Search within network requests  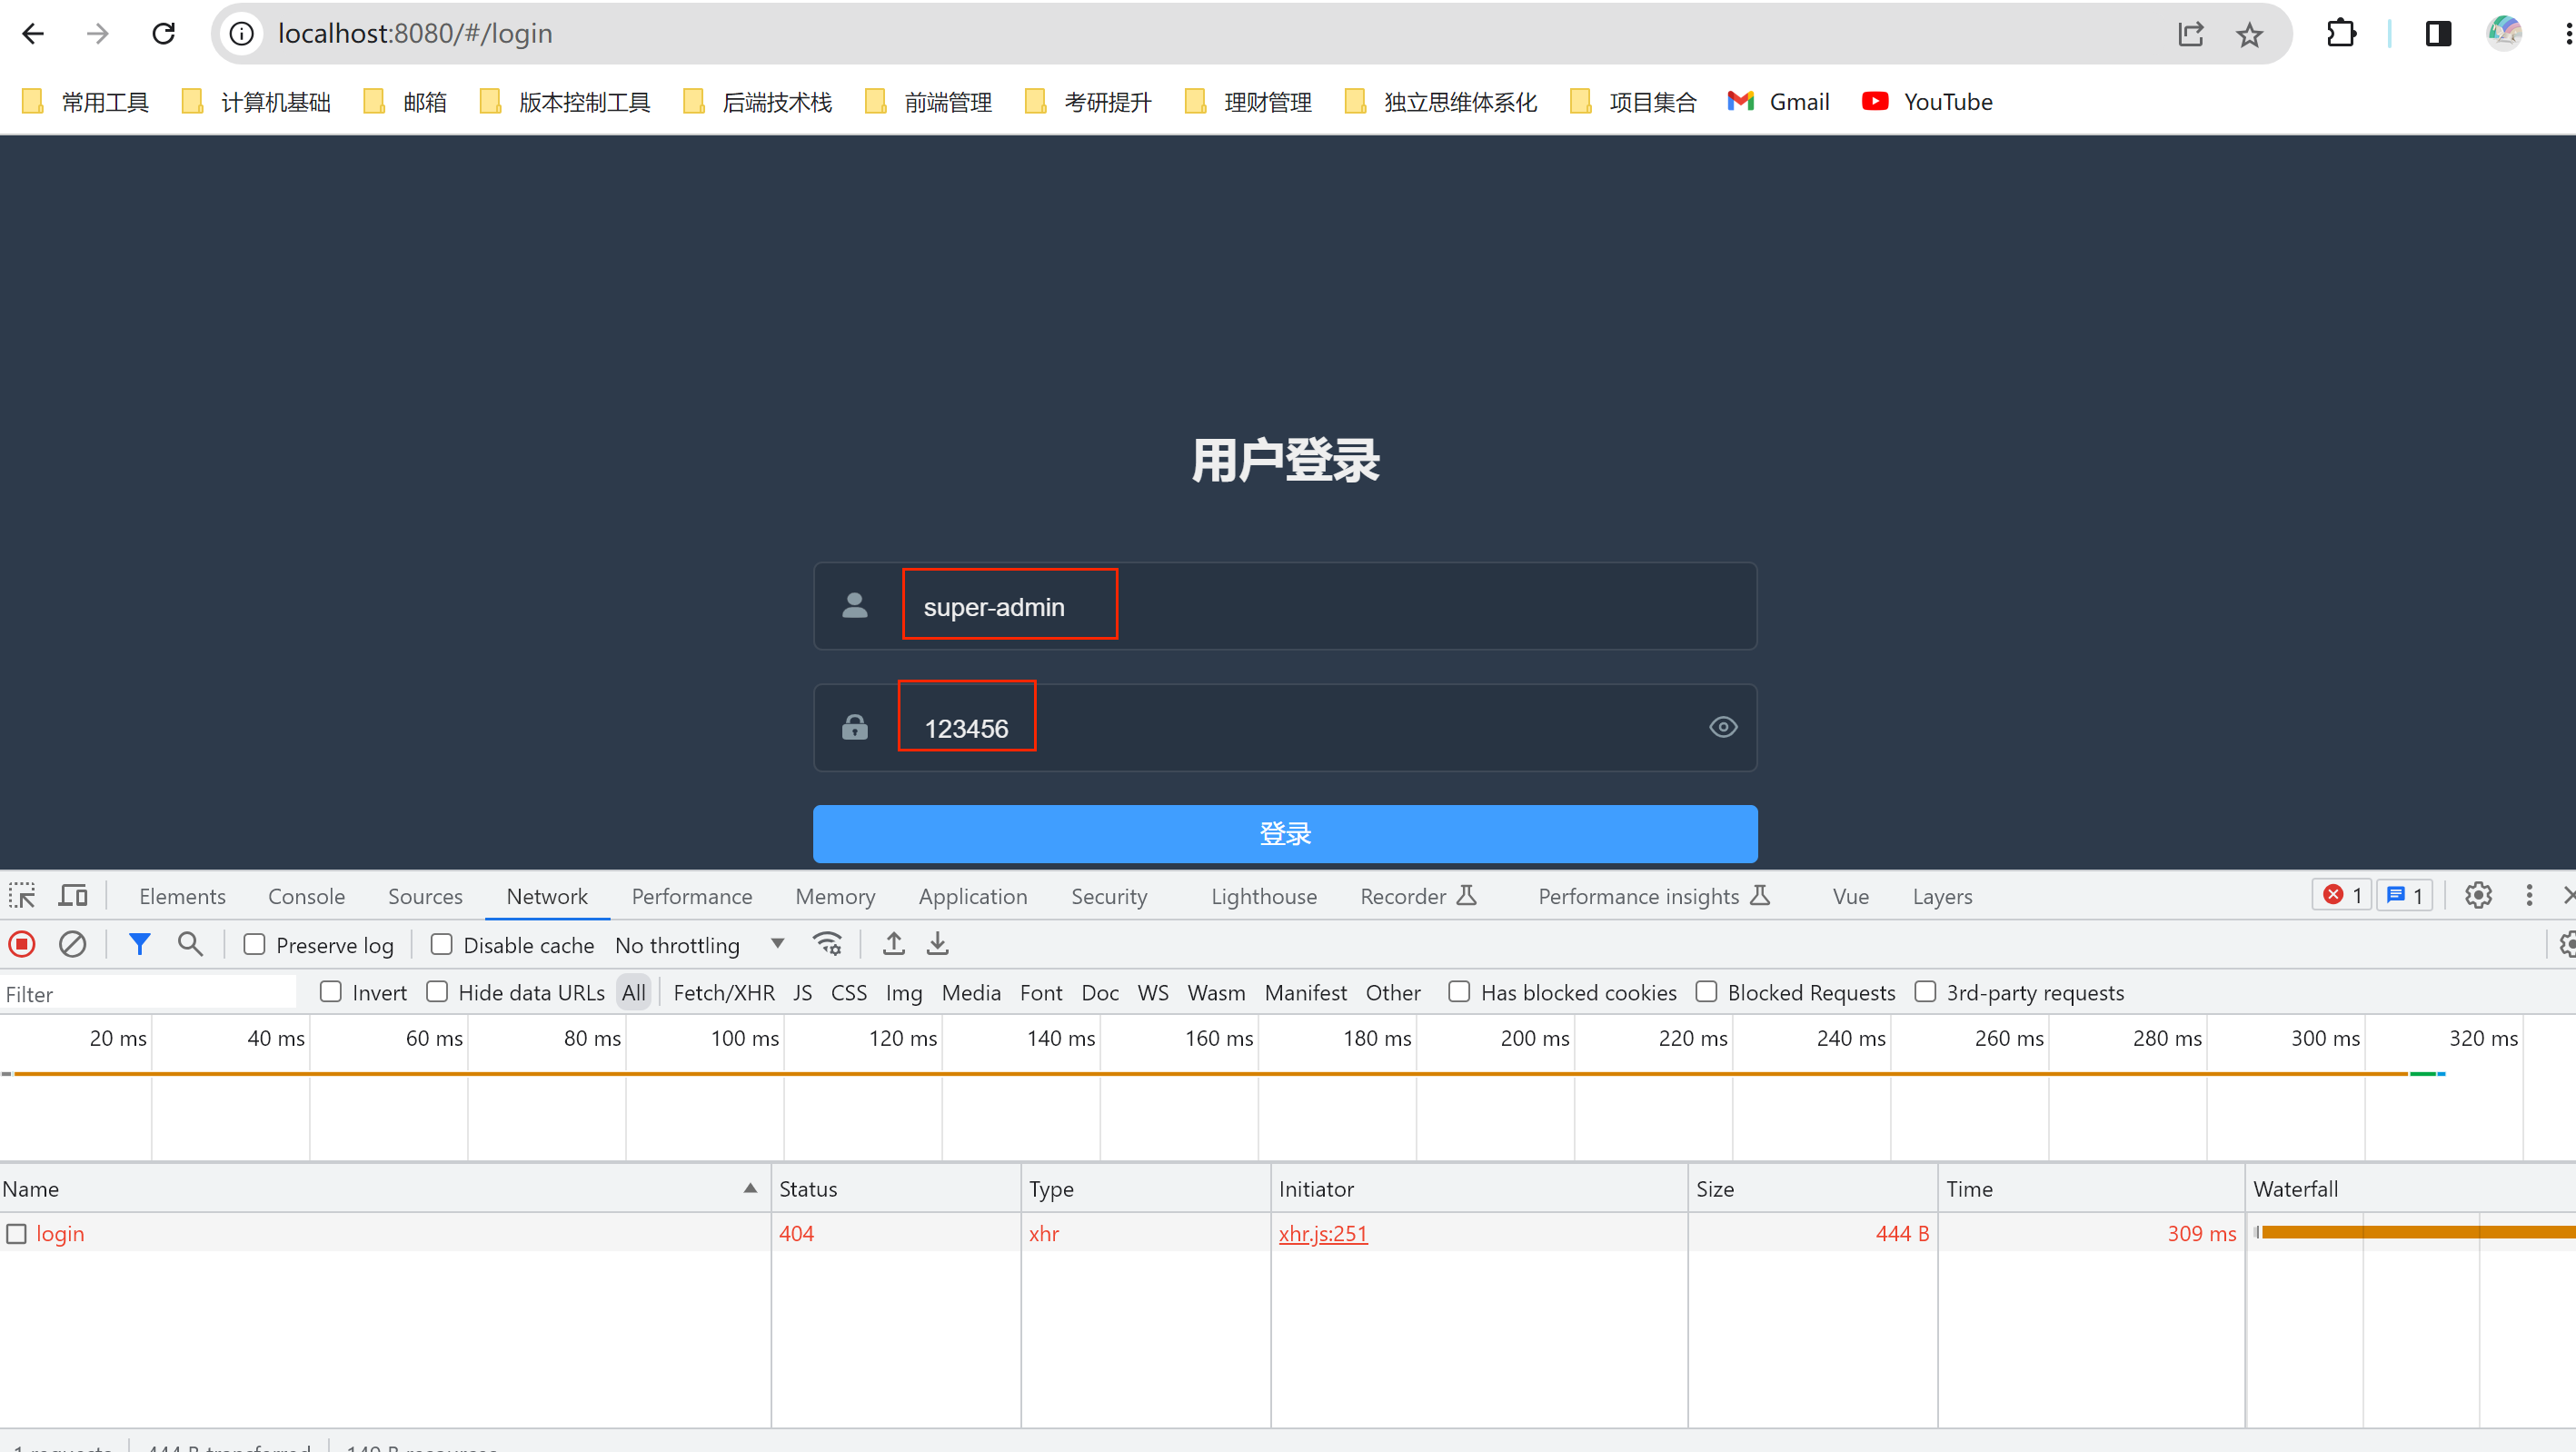[x=190, y=944]
